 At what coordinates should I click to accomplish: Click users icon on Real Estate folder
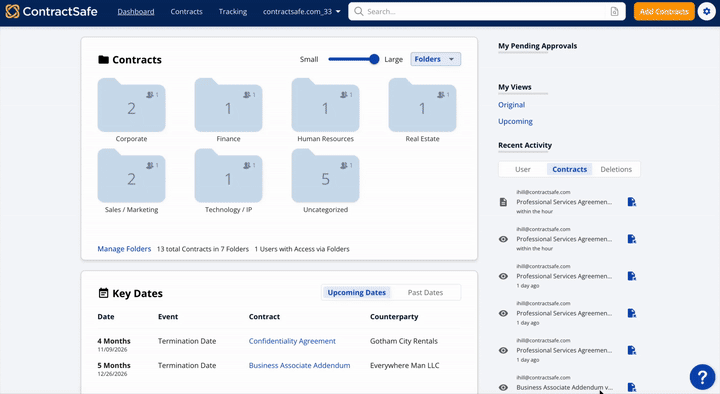440,95
